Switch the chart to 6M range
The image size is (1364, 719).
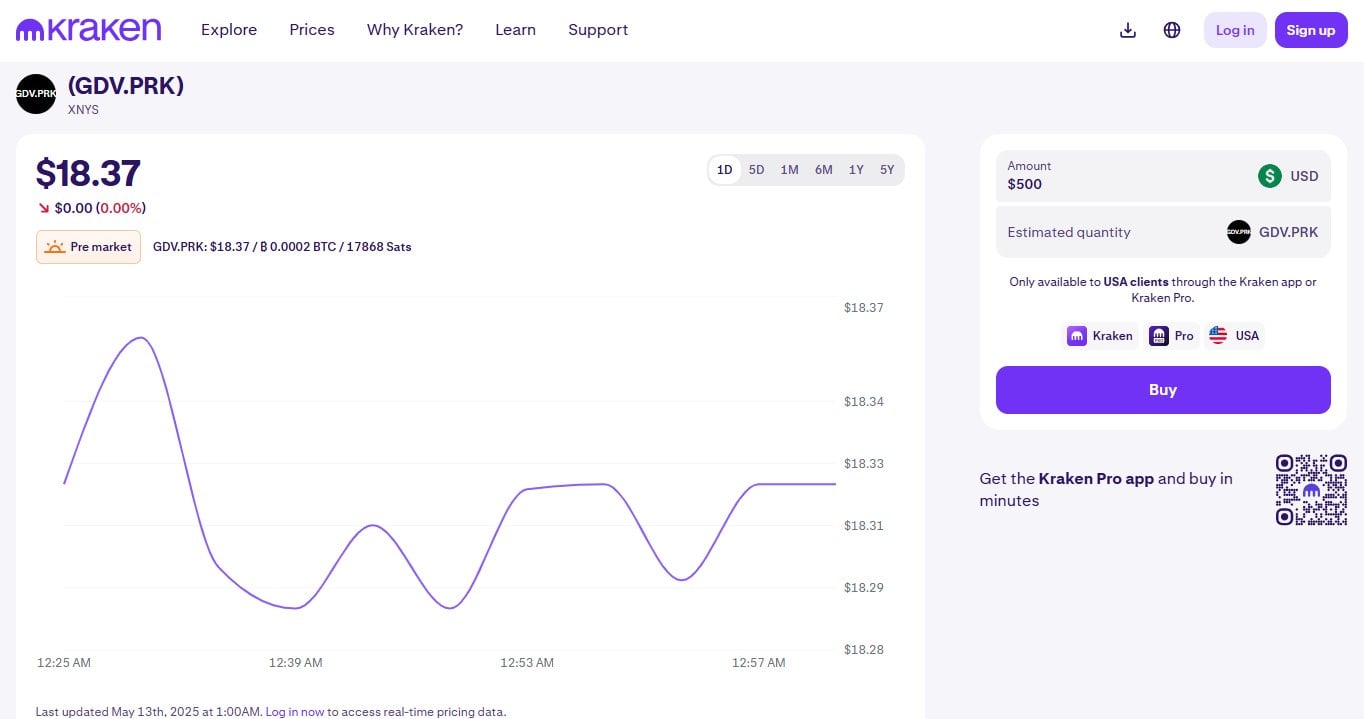point(824,170)
